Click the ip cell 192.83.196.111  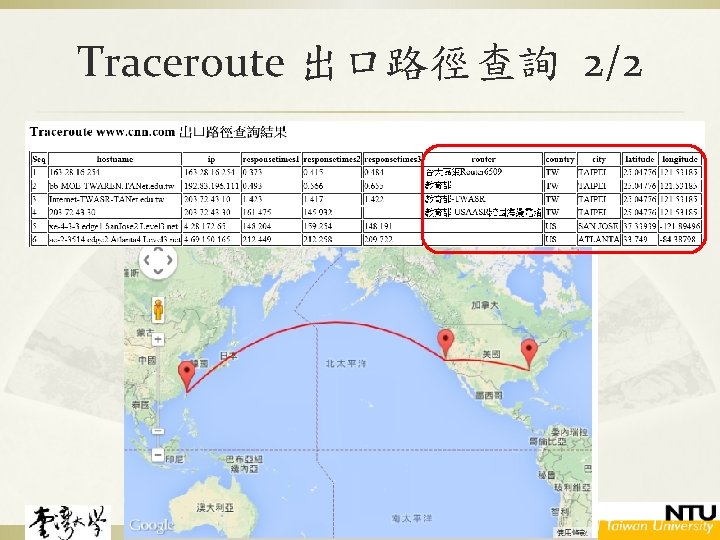[x=211, y=186]
